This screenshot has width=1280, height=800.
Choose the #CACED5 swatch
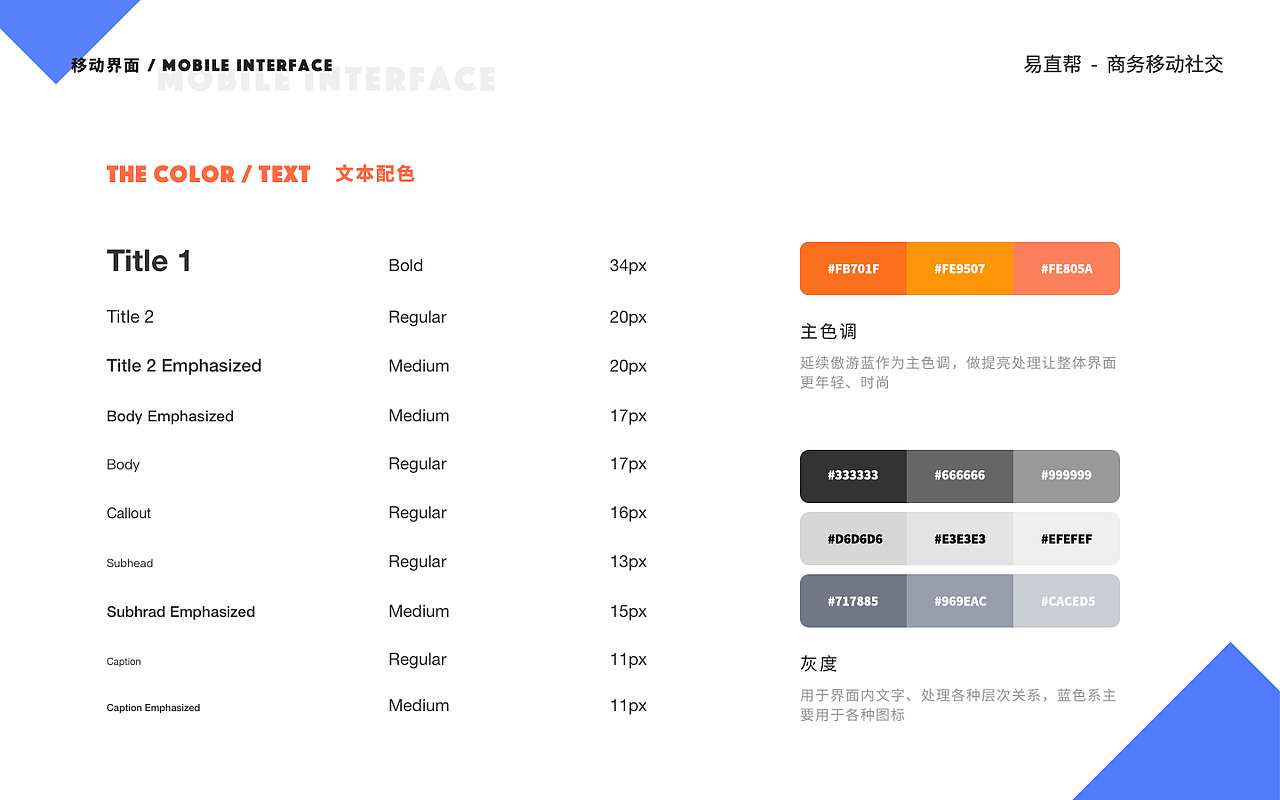(x=1066, y=601)
